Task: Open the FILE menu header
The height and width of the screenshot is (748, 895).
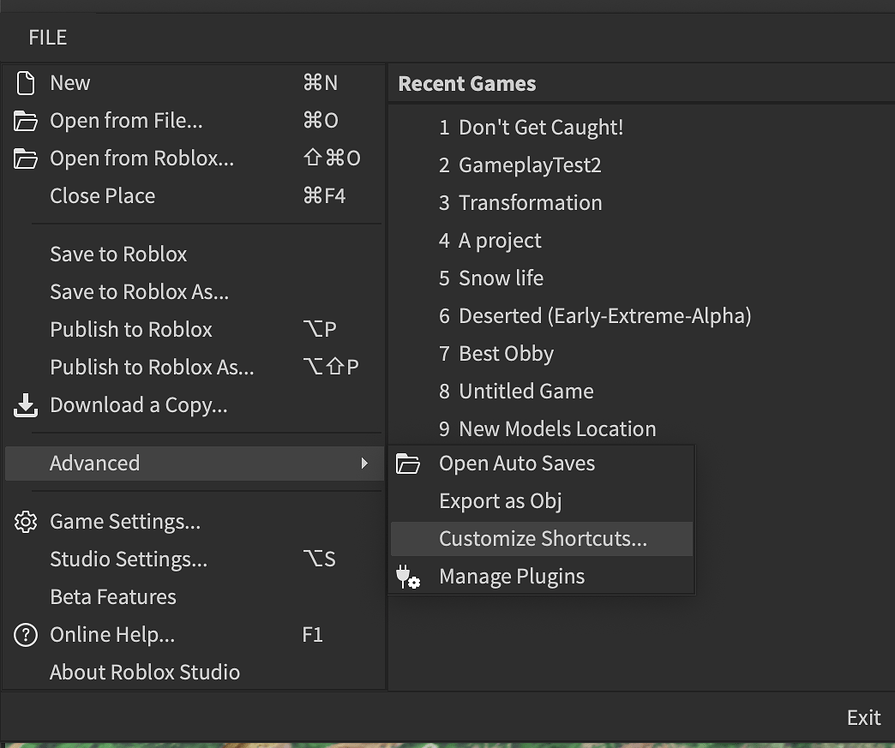Action: click(46, 37)
